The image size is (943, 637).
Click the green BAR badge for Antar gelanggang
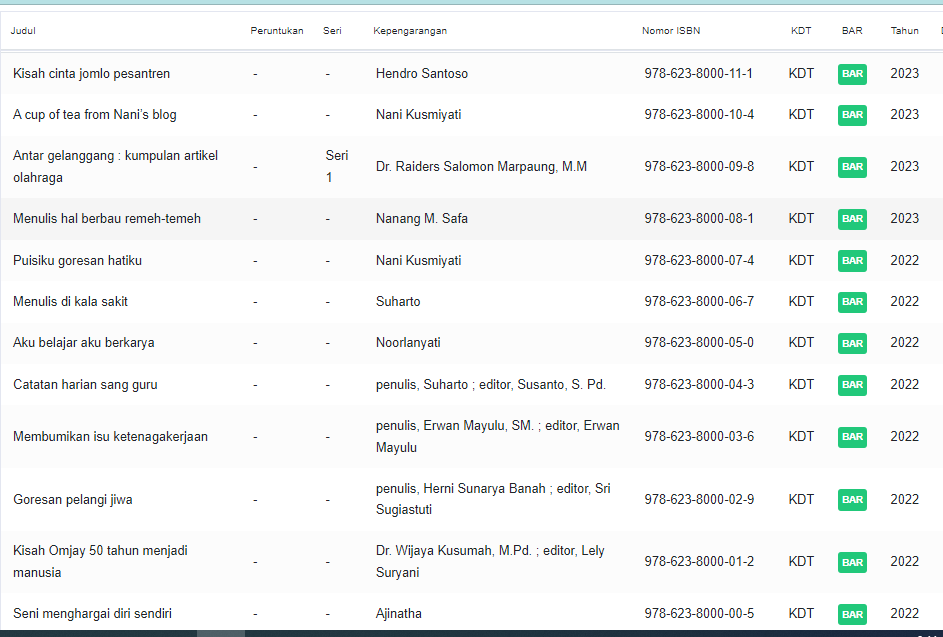tap(852, 167)
